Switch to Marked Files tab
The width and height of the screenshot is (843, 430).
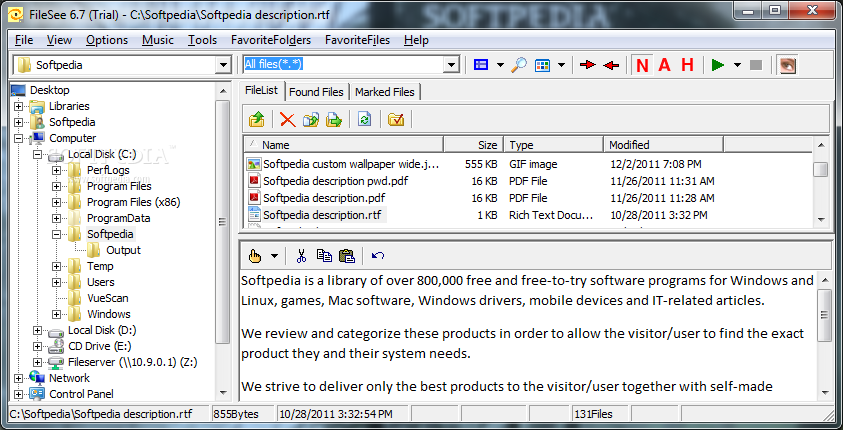tap(385, 92)
